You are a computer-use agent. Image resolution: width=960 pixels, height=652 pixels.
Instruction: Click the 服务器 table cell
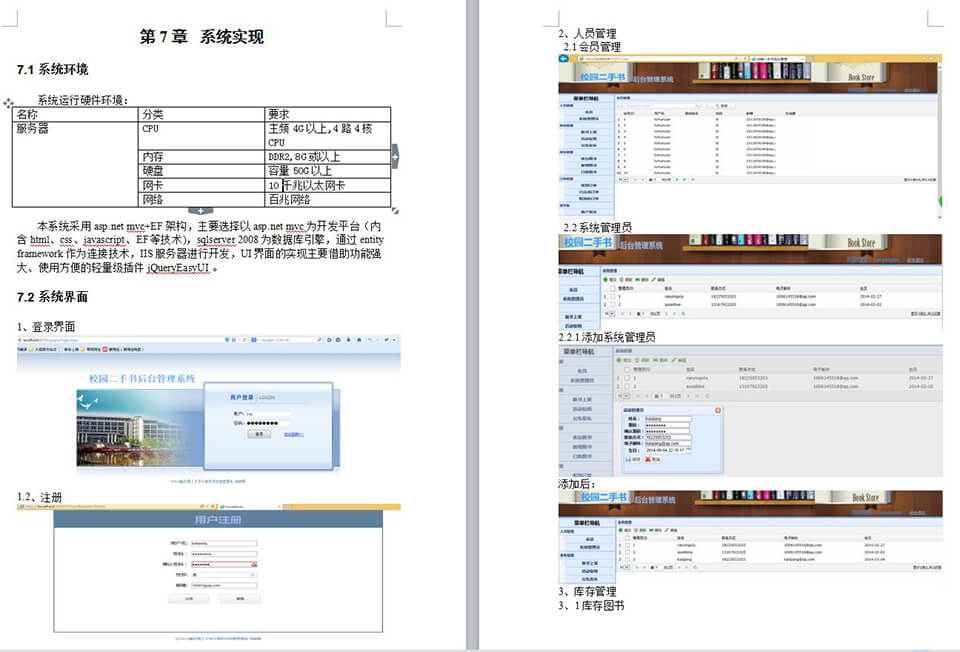click(32, 129)
